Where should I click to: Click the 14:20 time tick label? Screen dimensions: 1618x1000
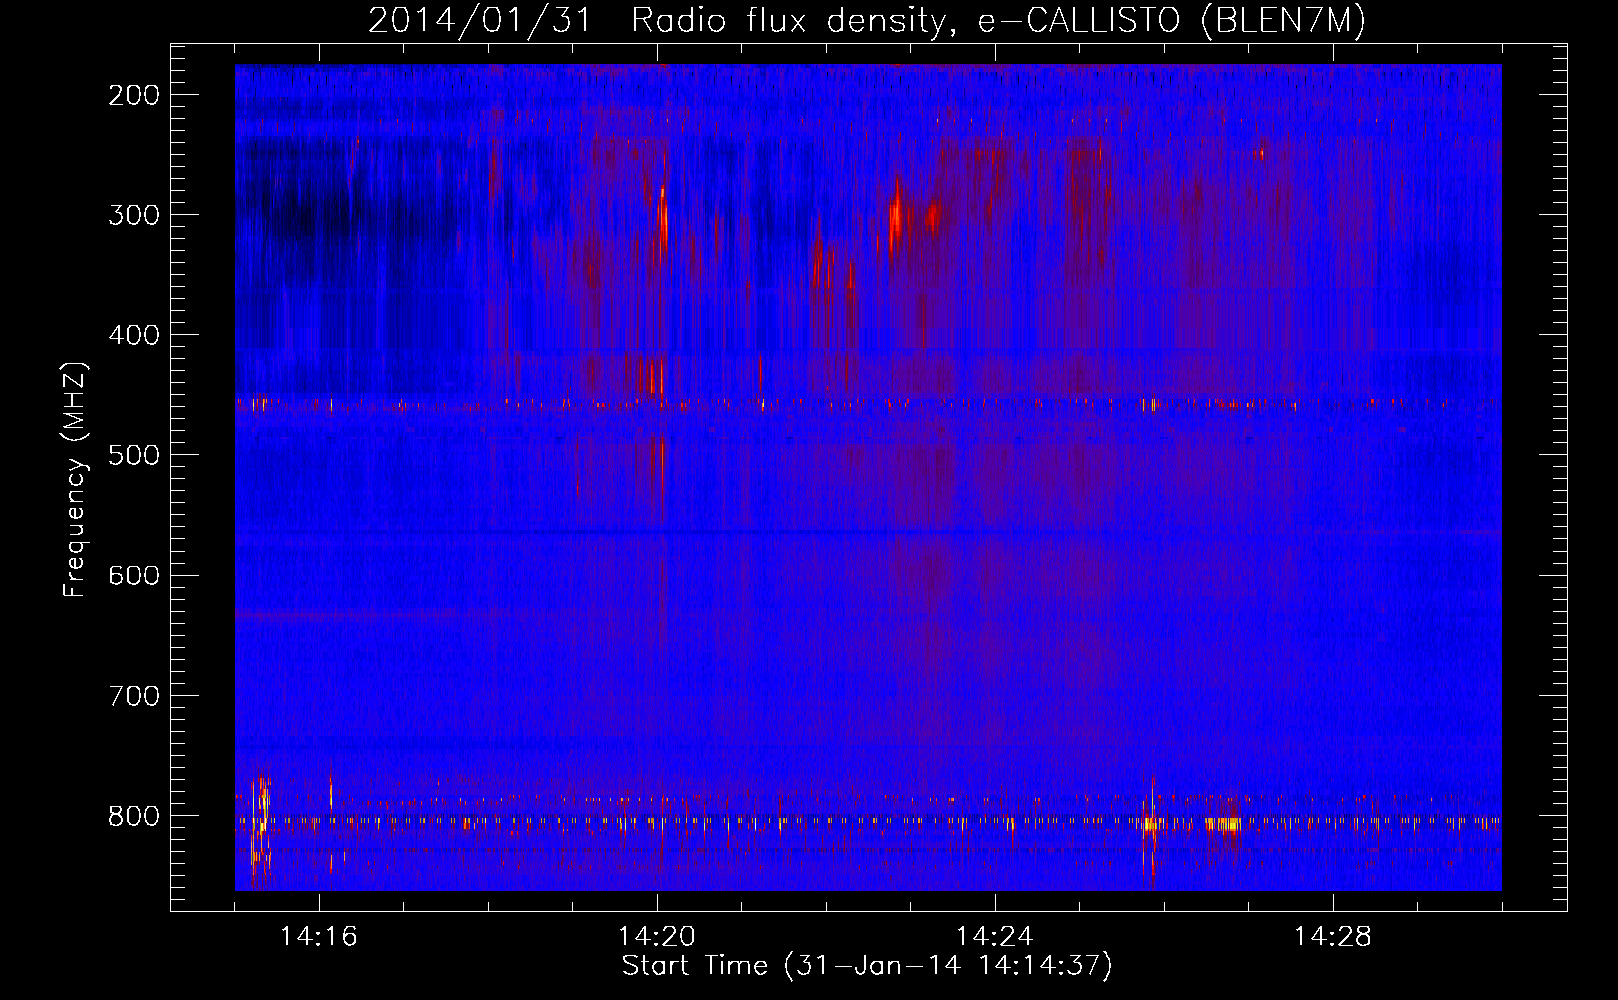click(x=657, y=937)
